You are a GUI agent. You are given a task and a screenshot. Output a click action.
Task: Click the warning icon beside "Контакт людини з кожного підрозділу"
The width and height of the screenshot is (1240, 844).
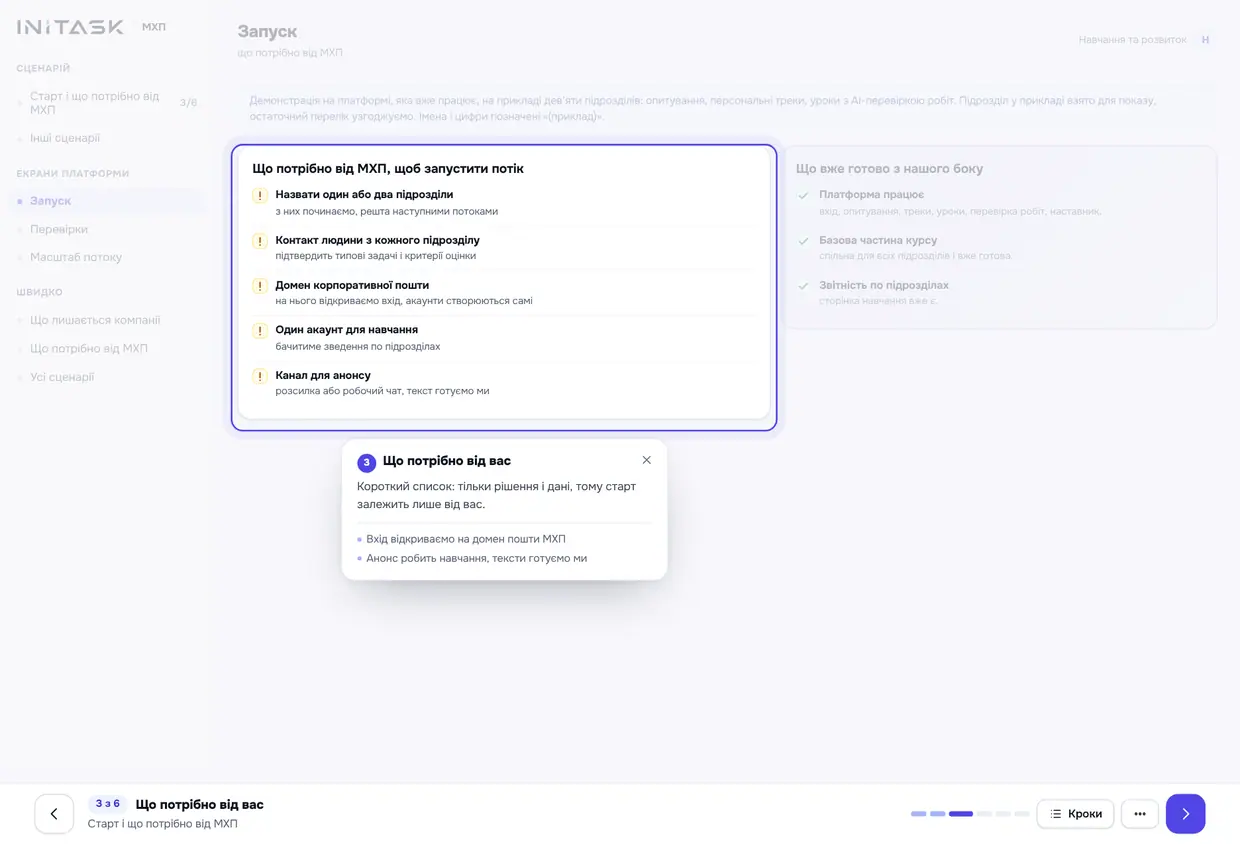pyautogui.click(x=260, y=241)
